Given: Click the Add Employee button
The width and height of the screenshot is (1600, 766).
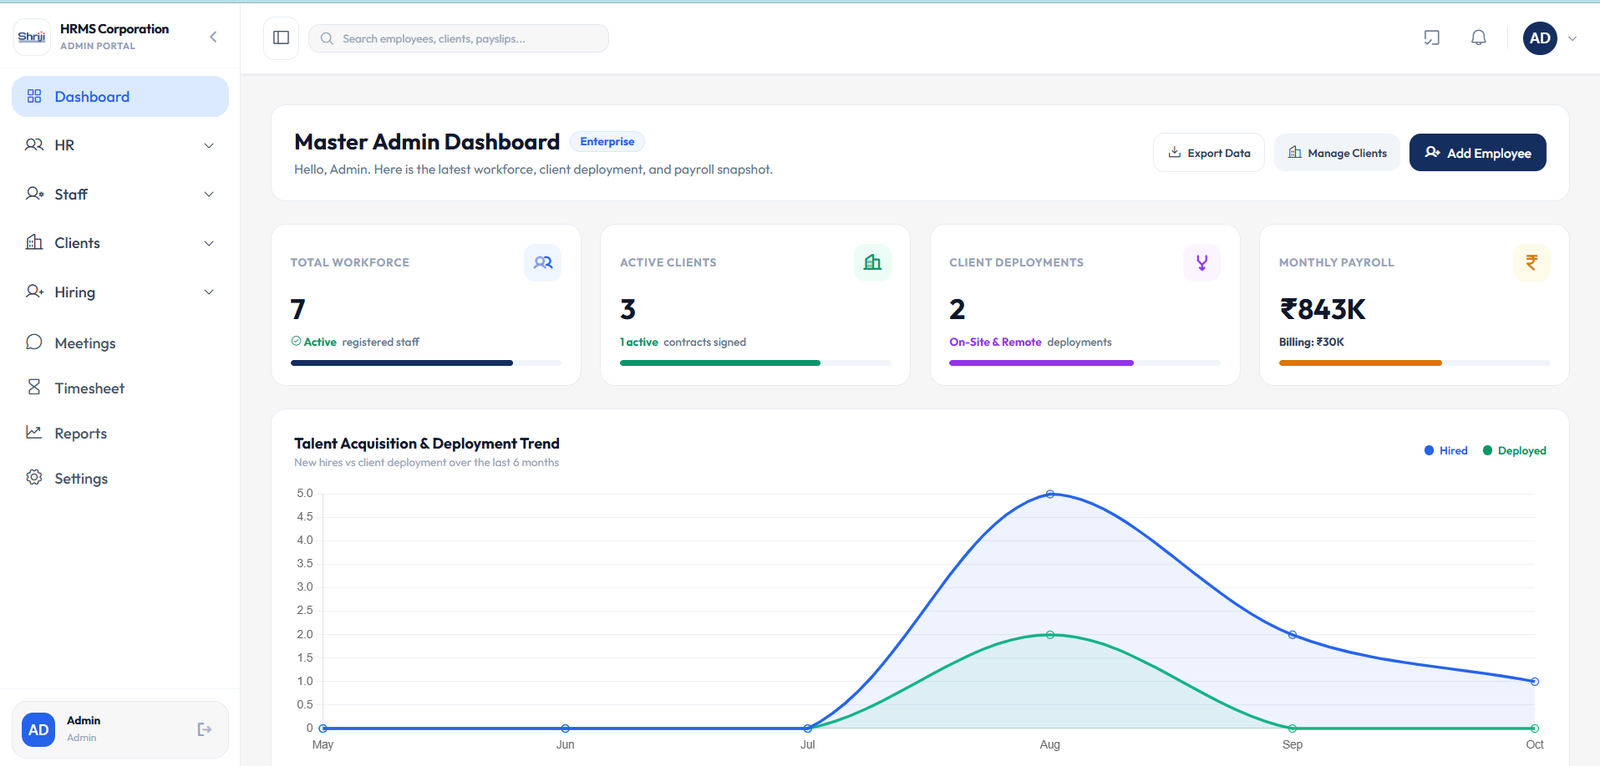Looking at the screenshot, I should click(x=1478, y=153).
